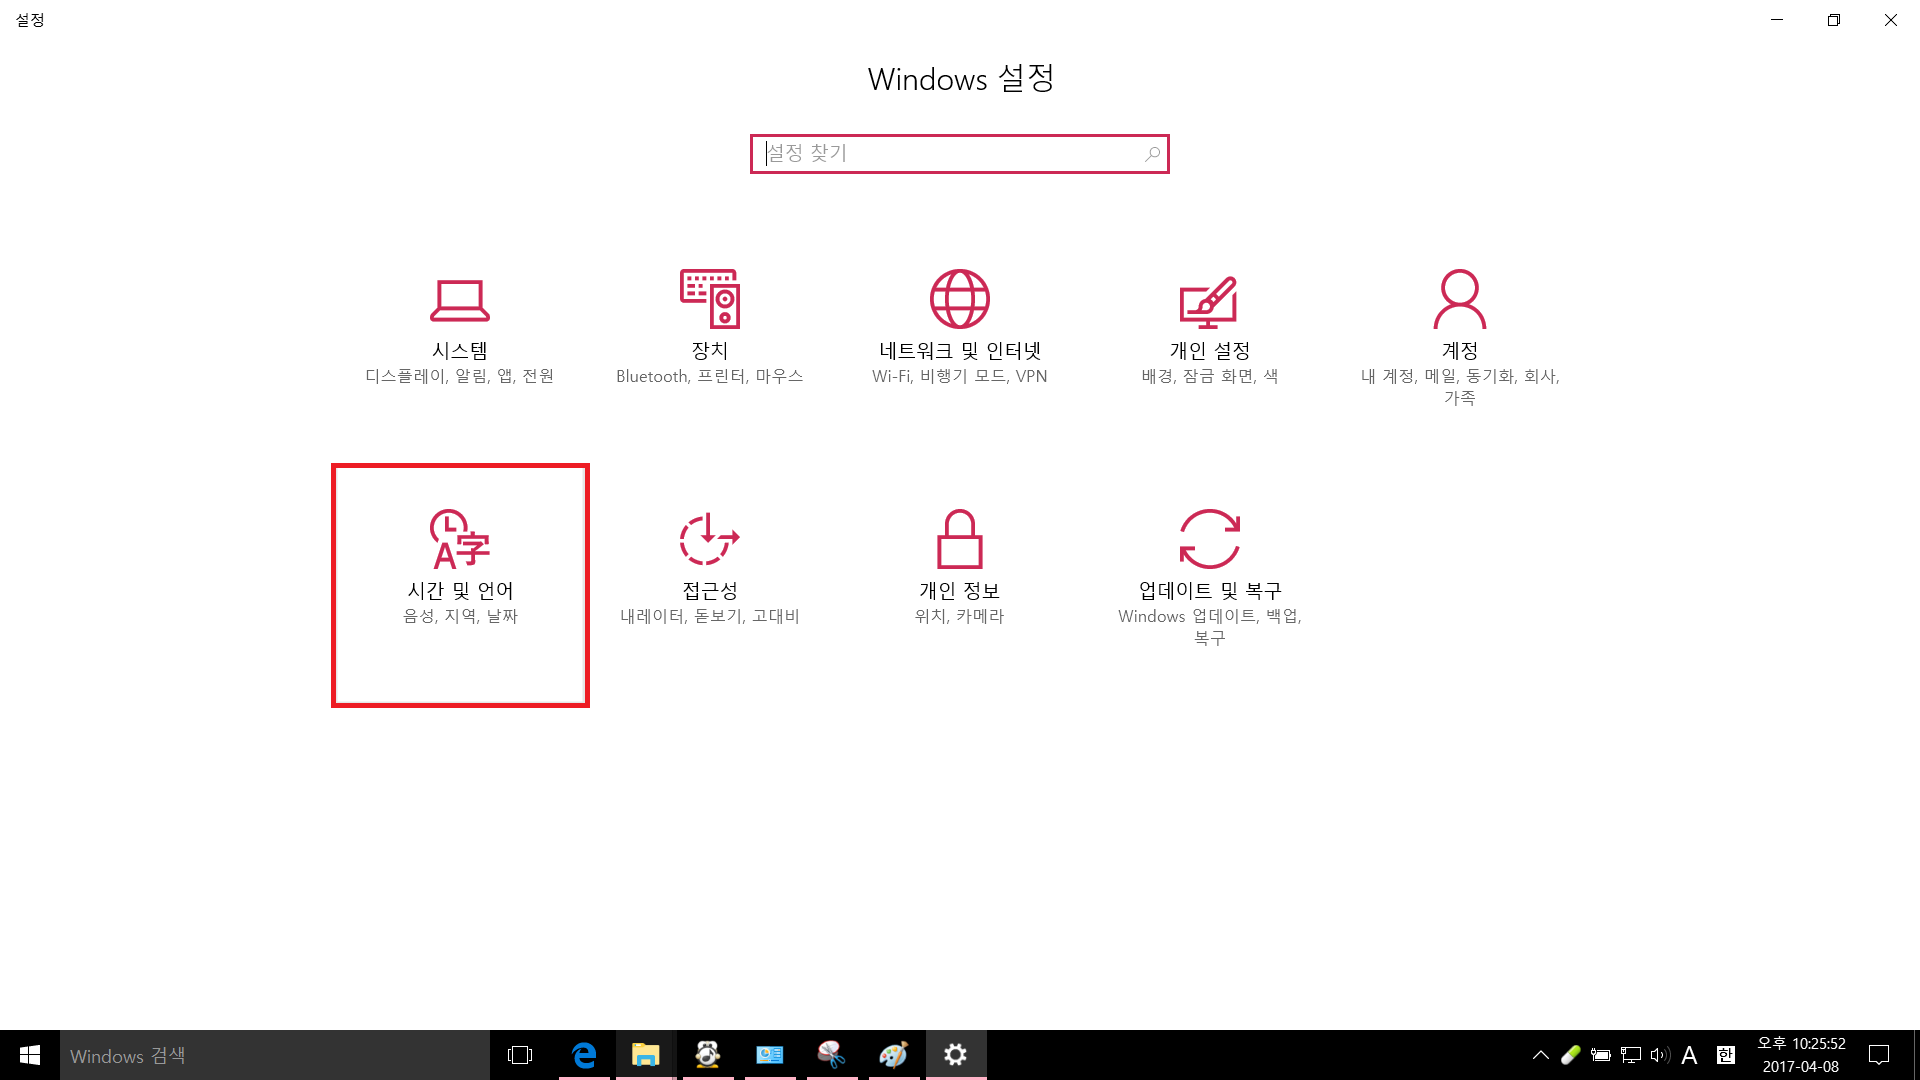1920x1080 pixels.
Task: Click the magnifier icon in search box
Action: 1153,154
